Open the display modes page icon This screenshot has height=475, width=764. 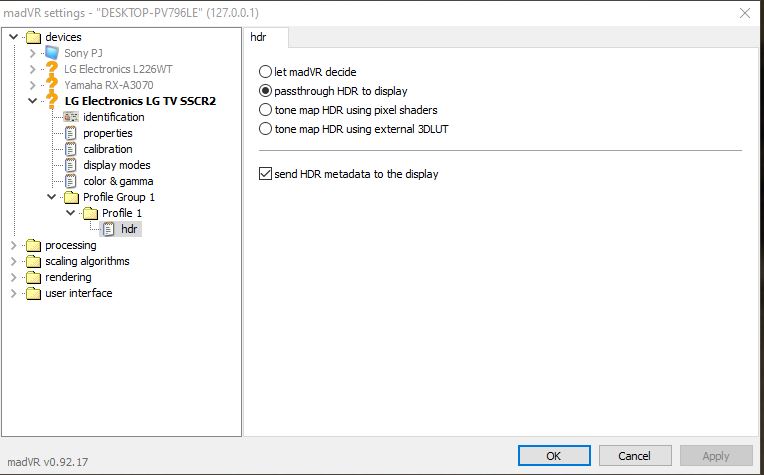pos(71,165)
